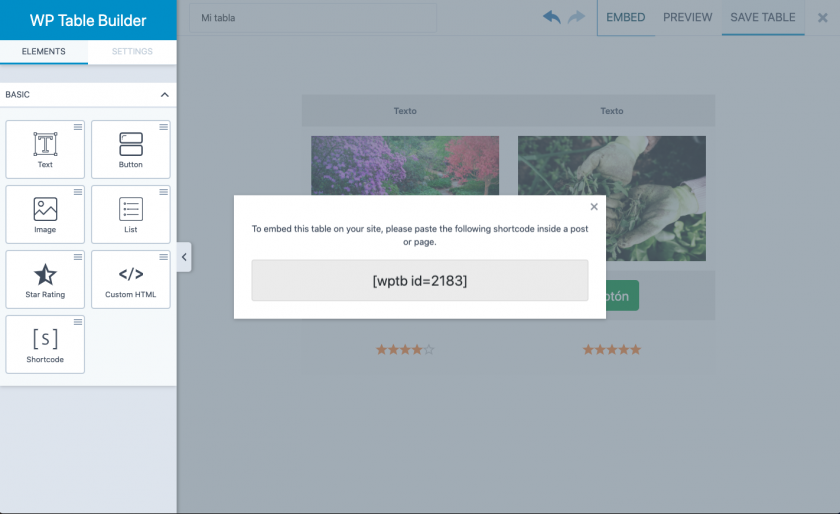Choose the Image element icon

click(x=45, y=209)
